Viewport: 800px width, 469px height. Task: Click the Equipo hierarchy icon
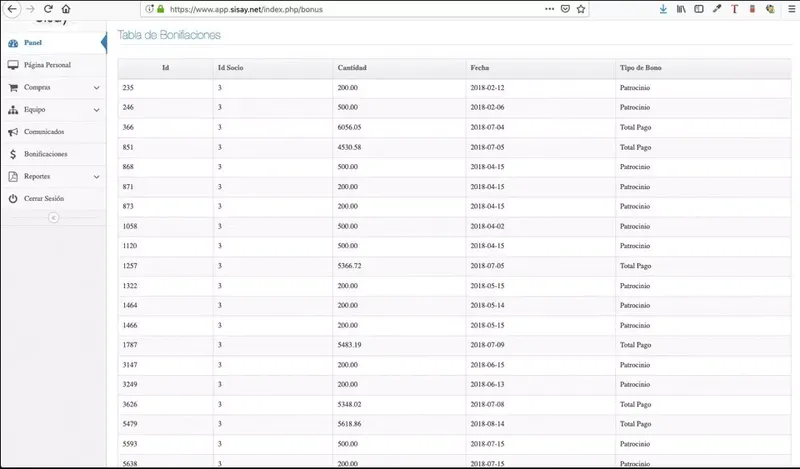pos(13,110)
